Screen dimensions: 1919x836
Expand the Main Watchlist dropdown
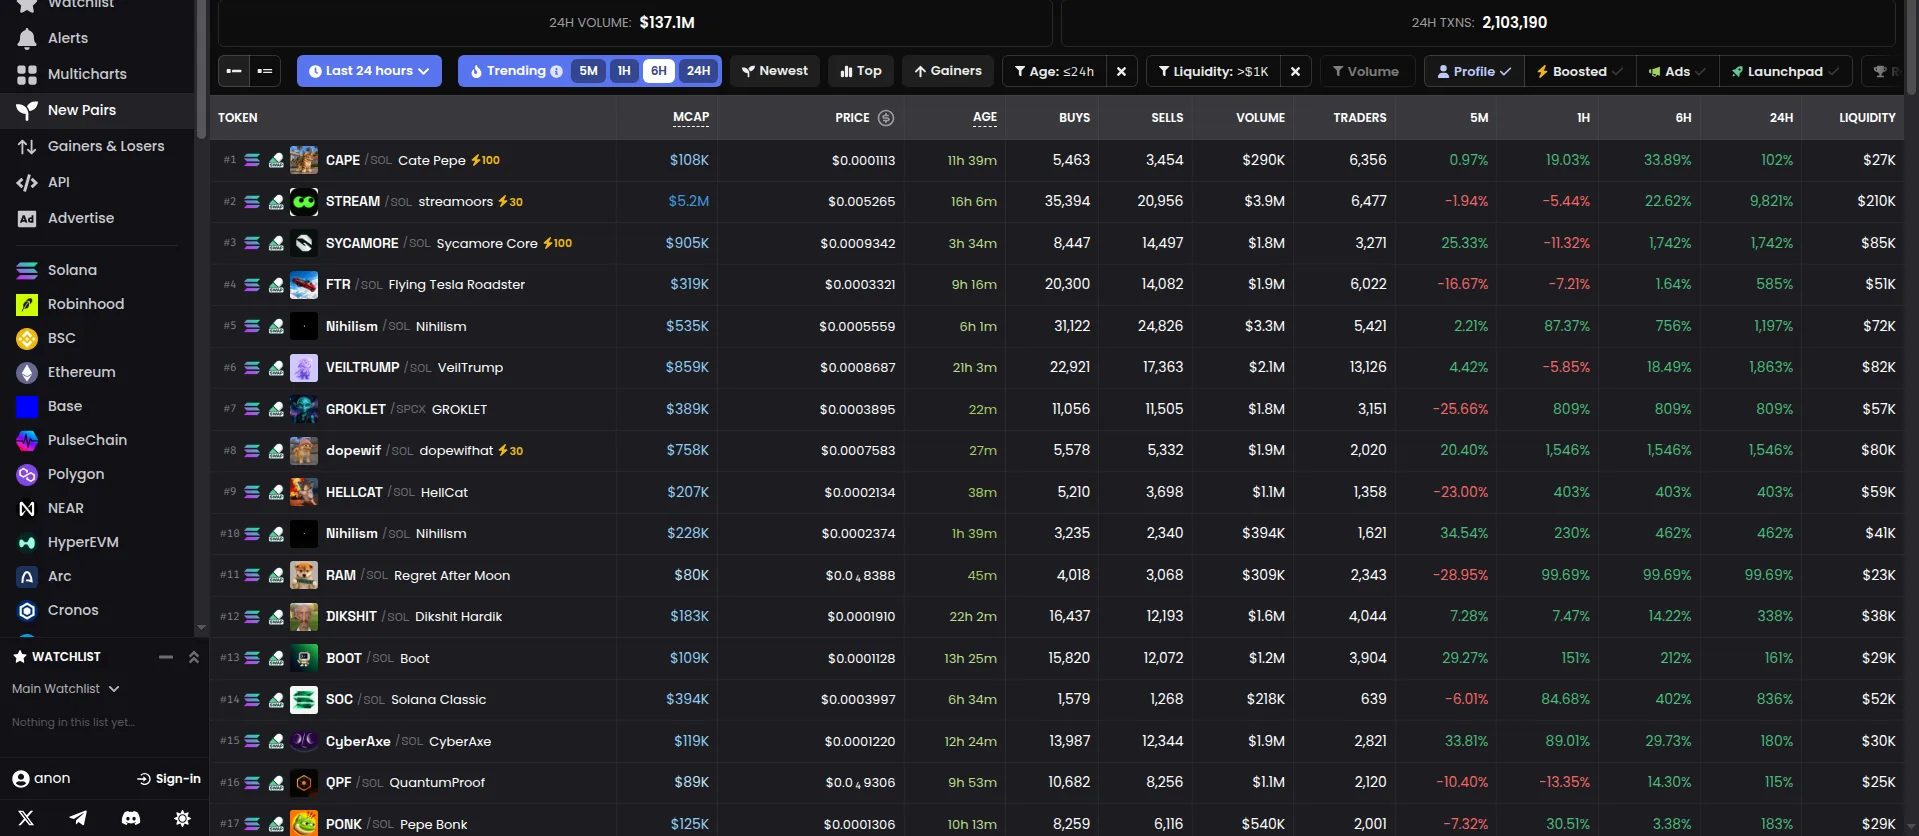[x=65, y=689]
